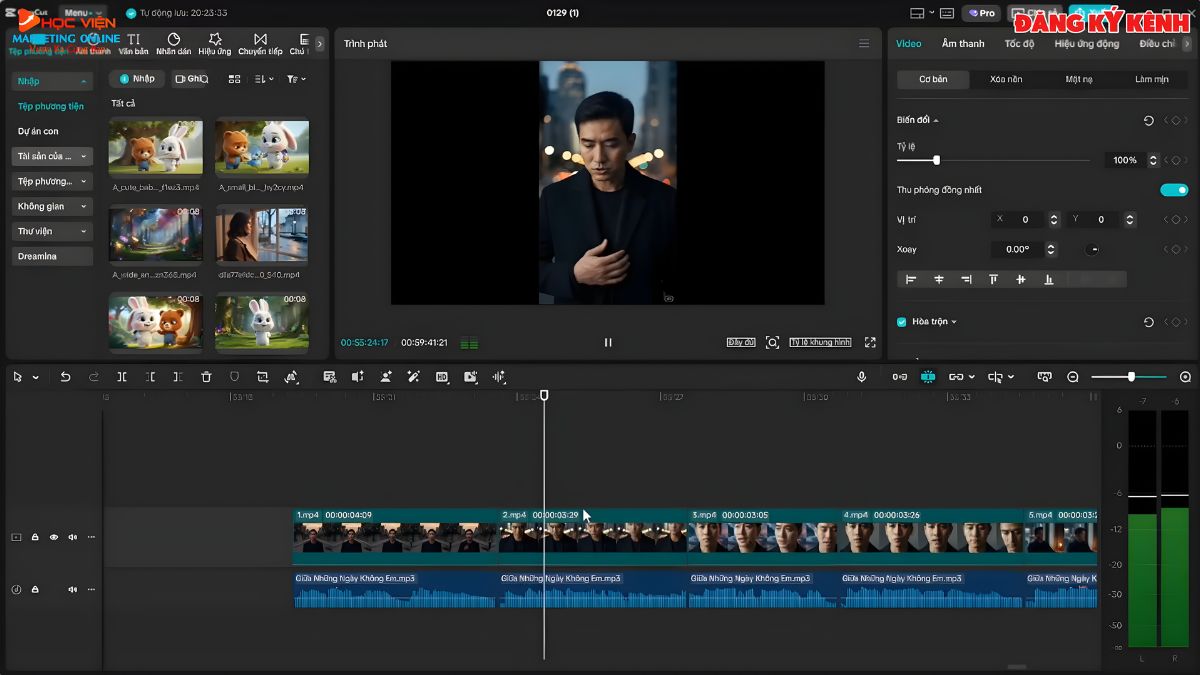The image size is (1200, 675).
Task: Open the Văn bản tab in media panel
Action: [x=134, y=43]
